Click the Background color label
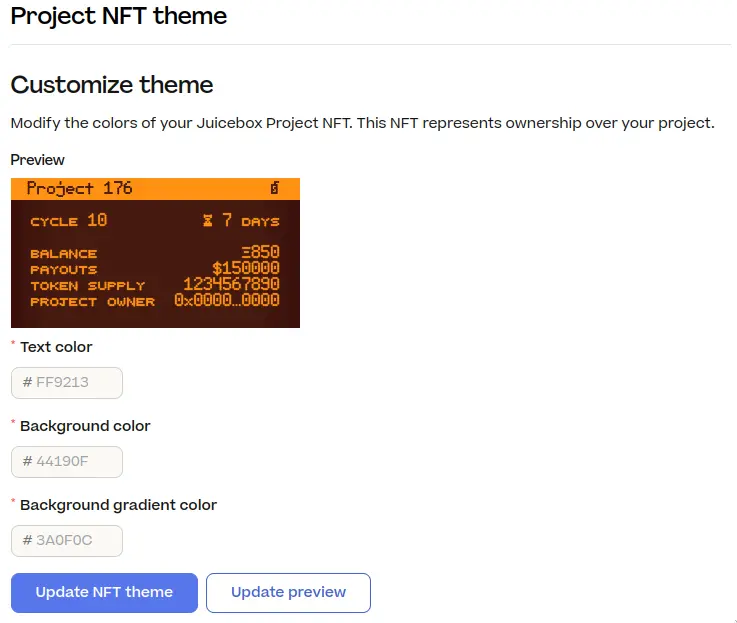The height and width of the screenshot is (623, 737). coord(85,426)
